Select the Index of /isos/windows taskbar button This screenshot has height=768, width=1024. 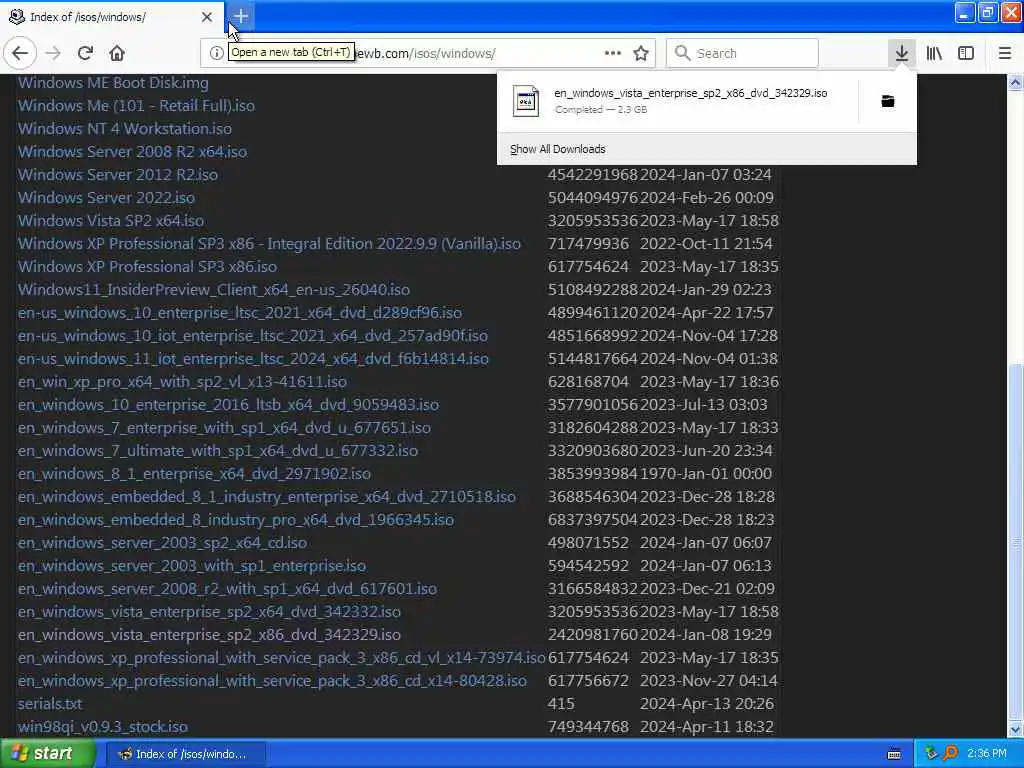(x=185, y=754)
